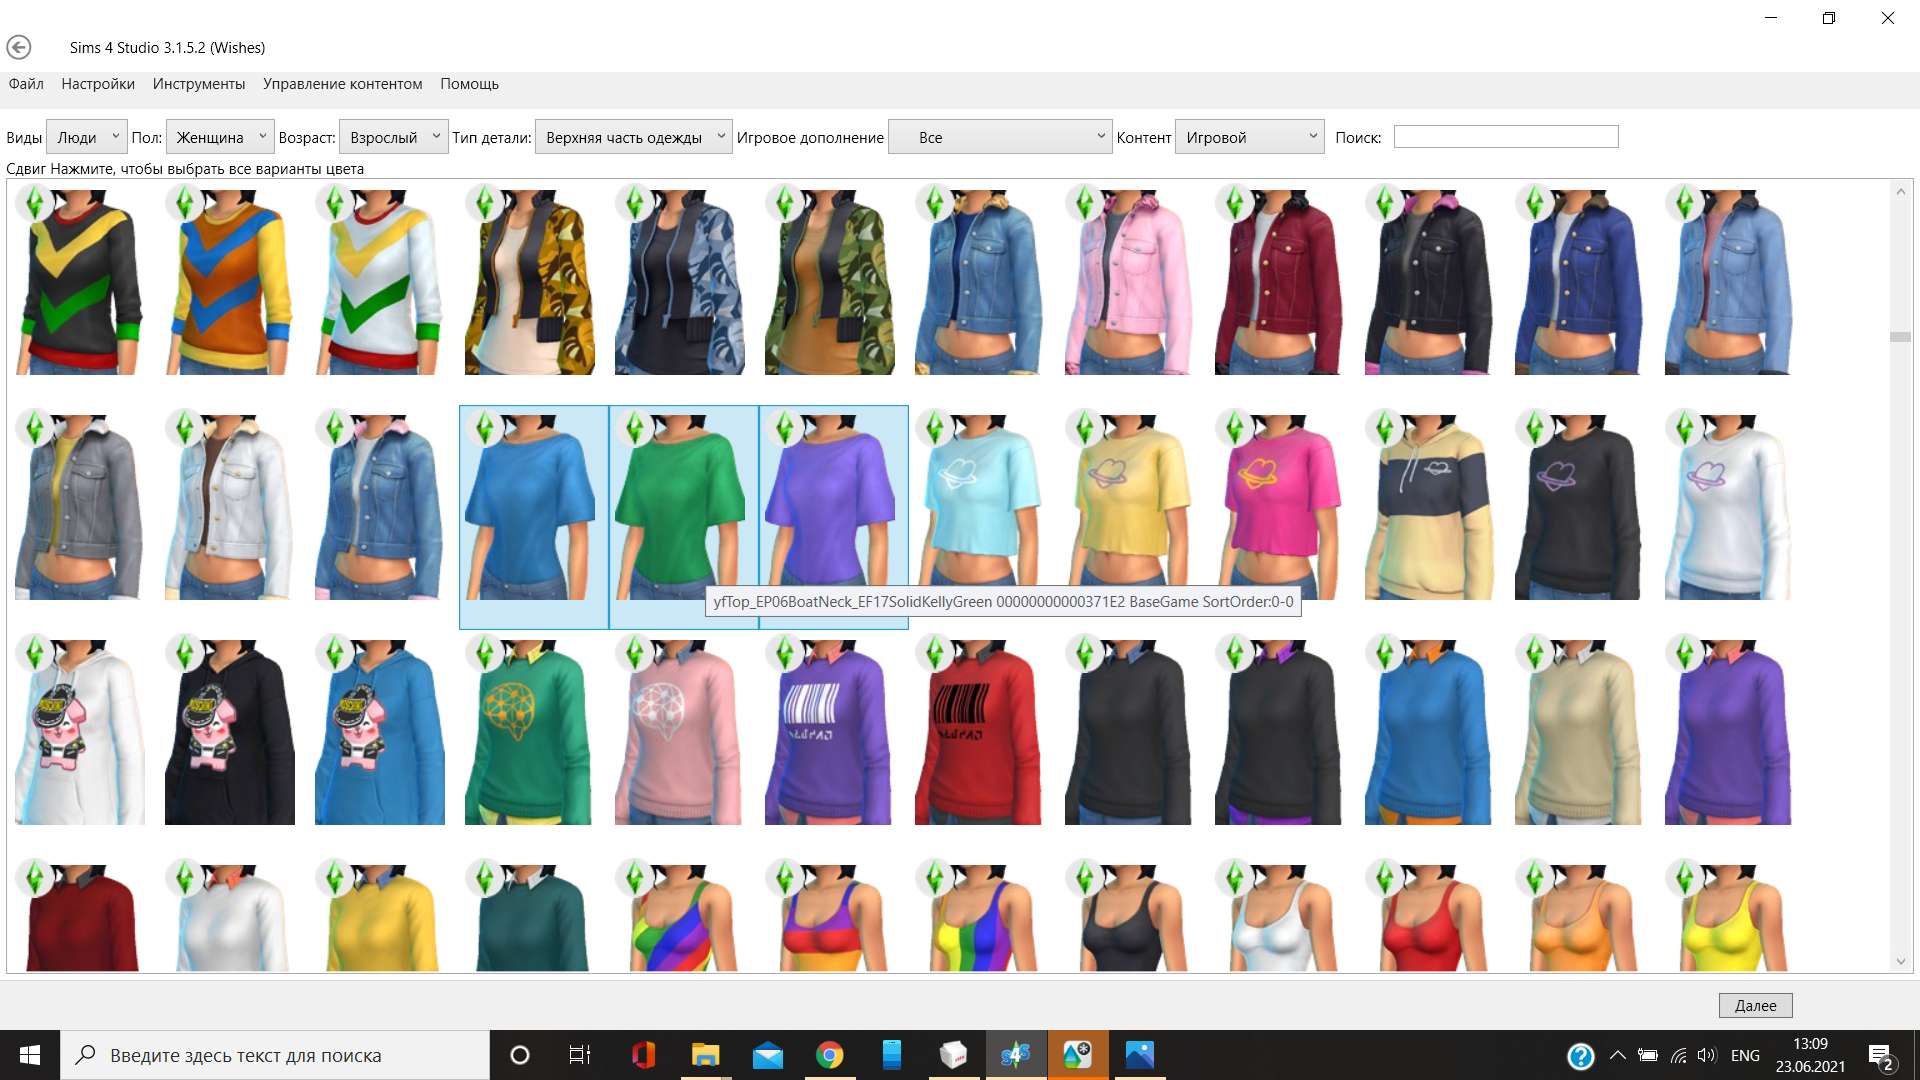The image size is (1920, 1080).
Task: Click the blue help question icon
Action: pos(1580,1056)
